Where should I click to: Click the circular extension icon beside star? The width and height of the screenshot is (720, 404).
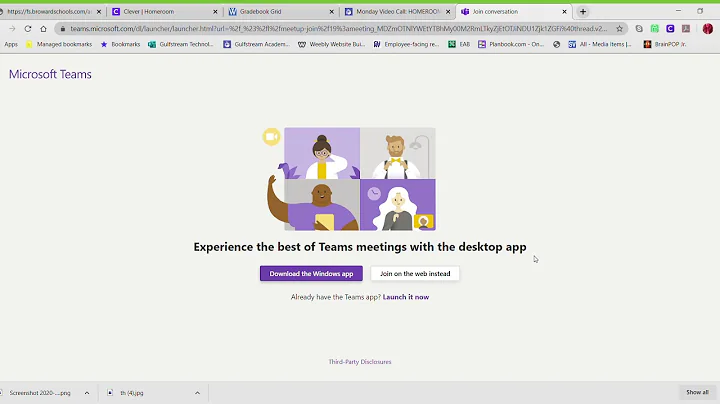pyautogui.click(x=639, y=28)
